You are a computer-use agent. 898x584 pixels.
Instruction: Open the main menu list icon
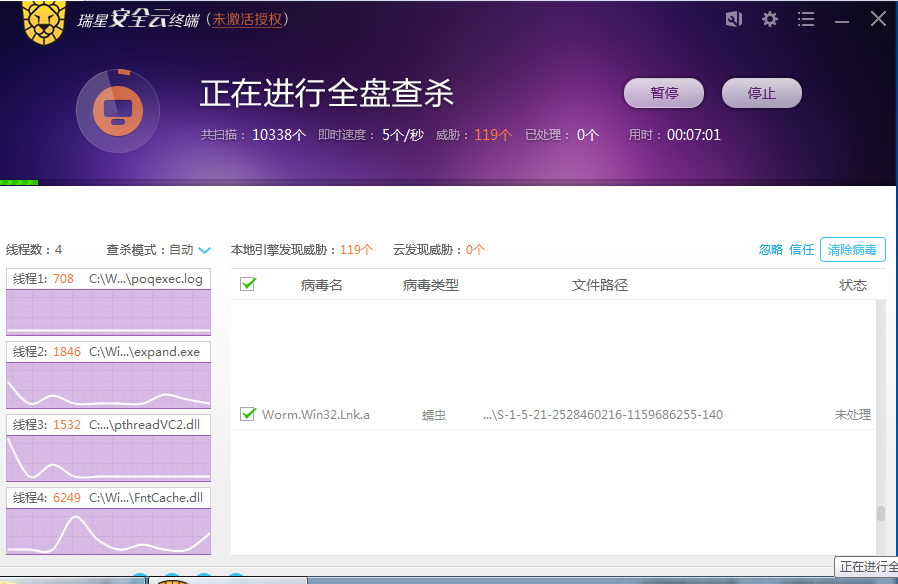pyautogui.click(x=806, y=19)
